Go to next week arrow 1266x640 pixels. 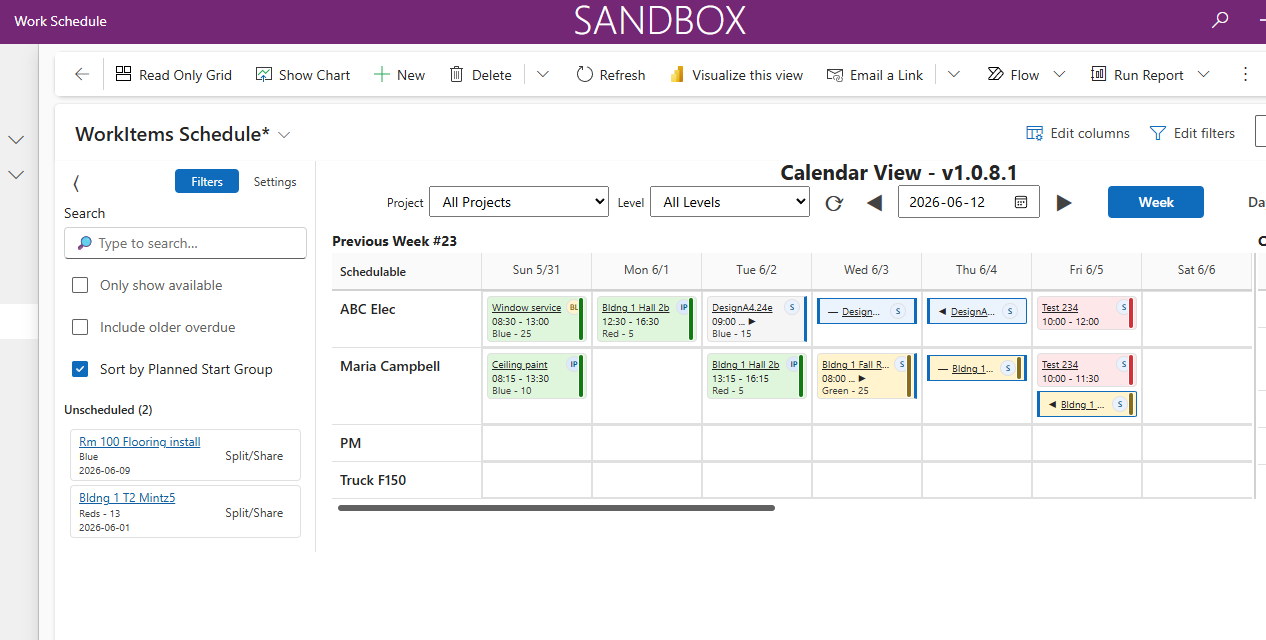click(1064, 203)
